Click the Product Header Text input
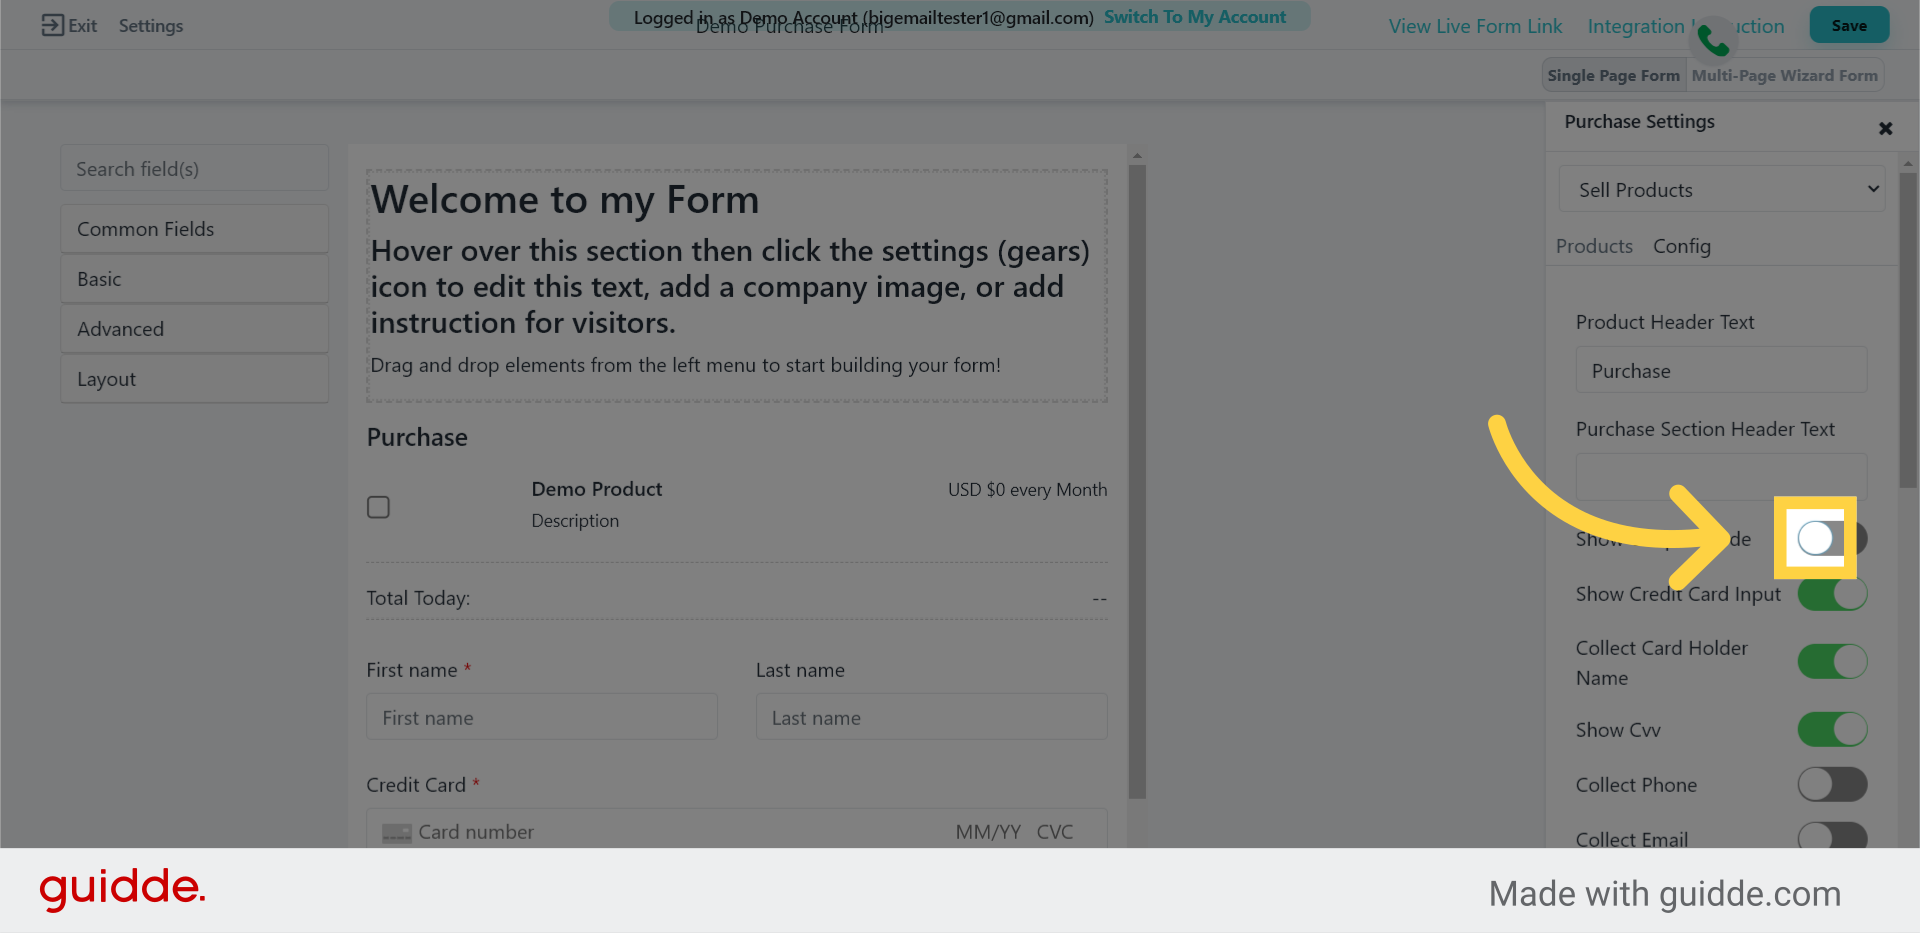 1721,371
